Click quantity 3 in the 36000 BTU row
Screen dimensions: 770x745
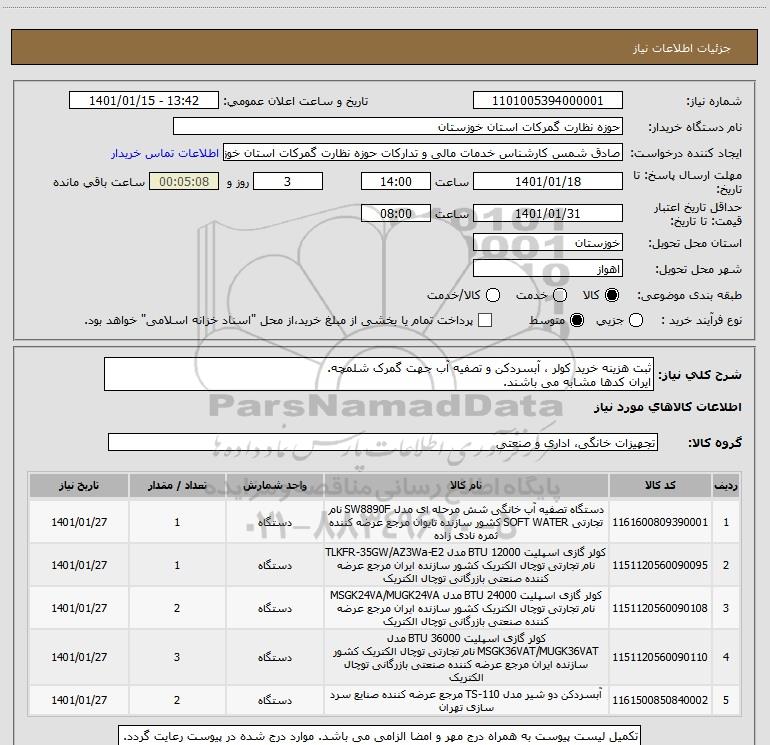[x=177, y=657]
